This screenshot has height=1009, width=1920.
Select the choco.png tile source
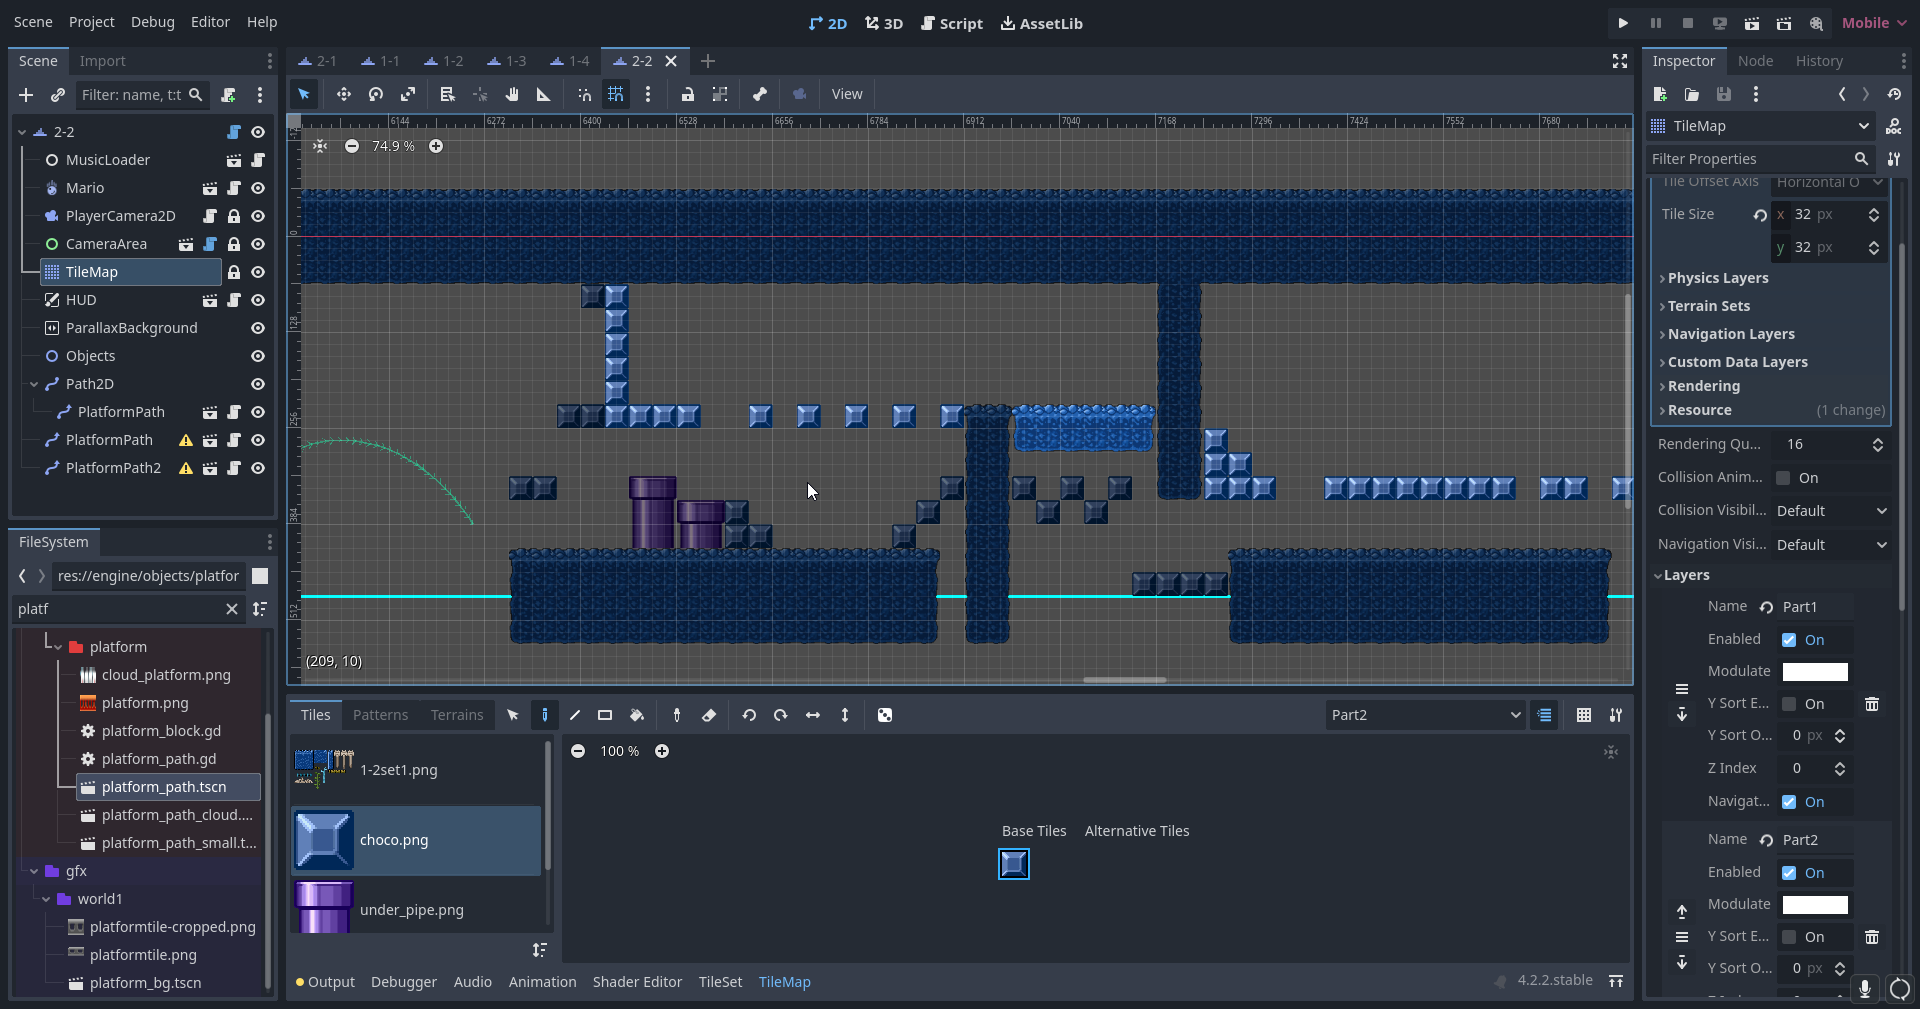click(x=416, y=840)
